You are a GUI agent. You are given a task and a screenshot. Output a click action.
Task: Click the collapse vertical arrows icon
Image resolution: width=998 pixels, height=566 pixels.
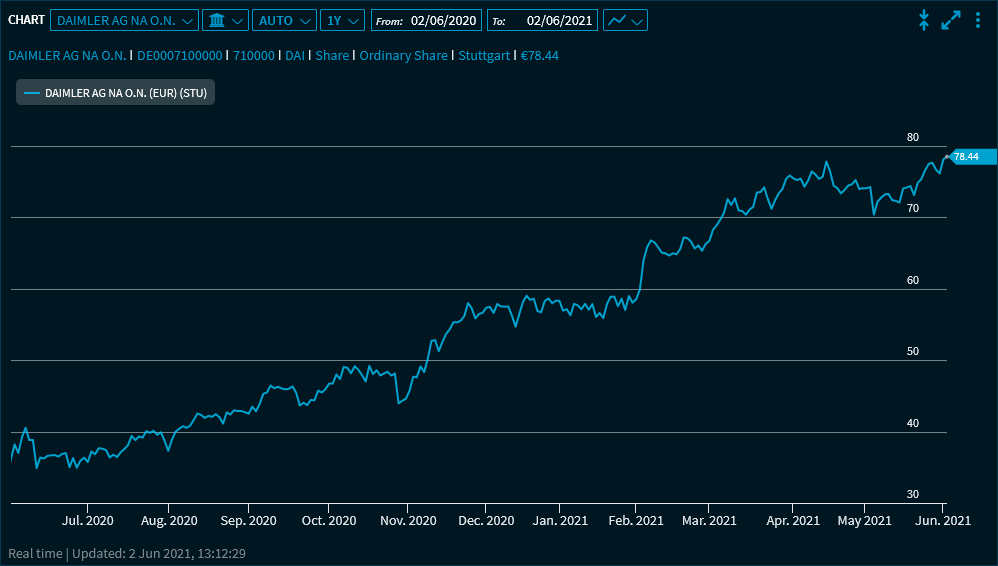pyautogui.click(x=924, y=20)
